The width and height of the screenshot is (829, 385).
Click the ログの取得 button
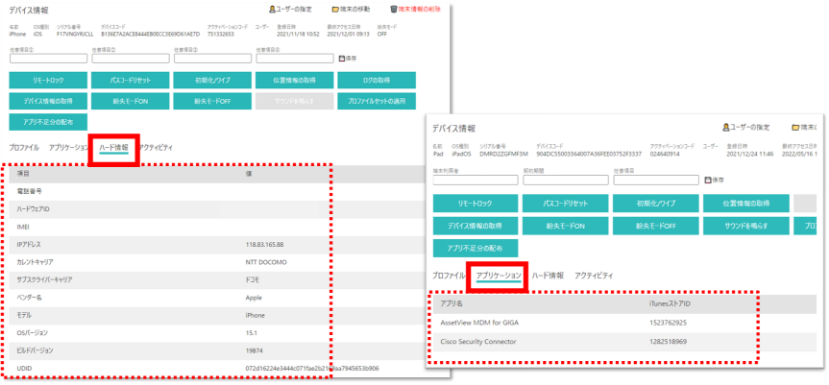[376, 80]
